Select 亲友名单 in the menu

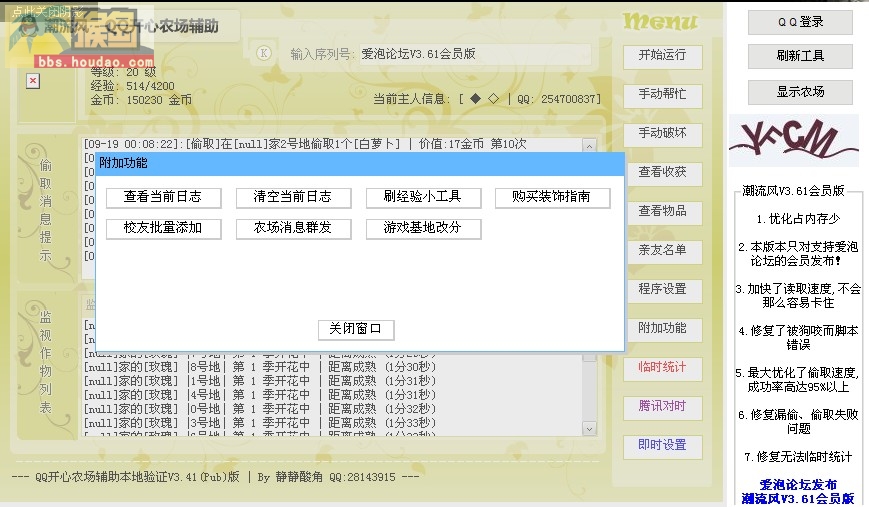point(662,251)
